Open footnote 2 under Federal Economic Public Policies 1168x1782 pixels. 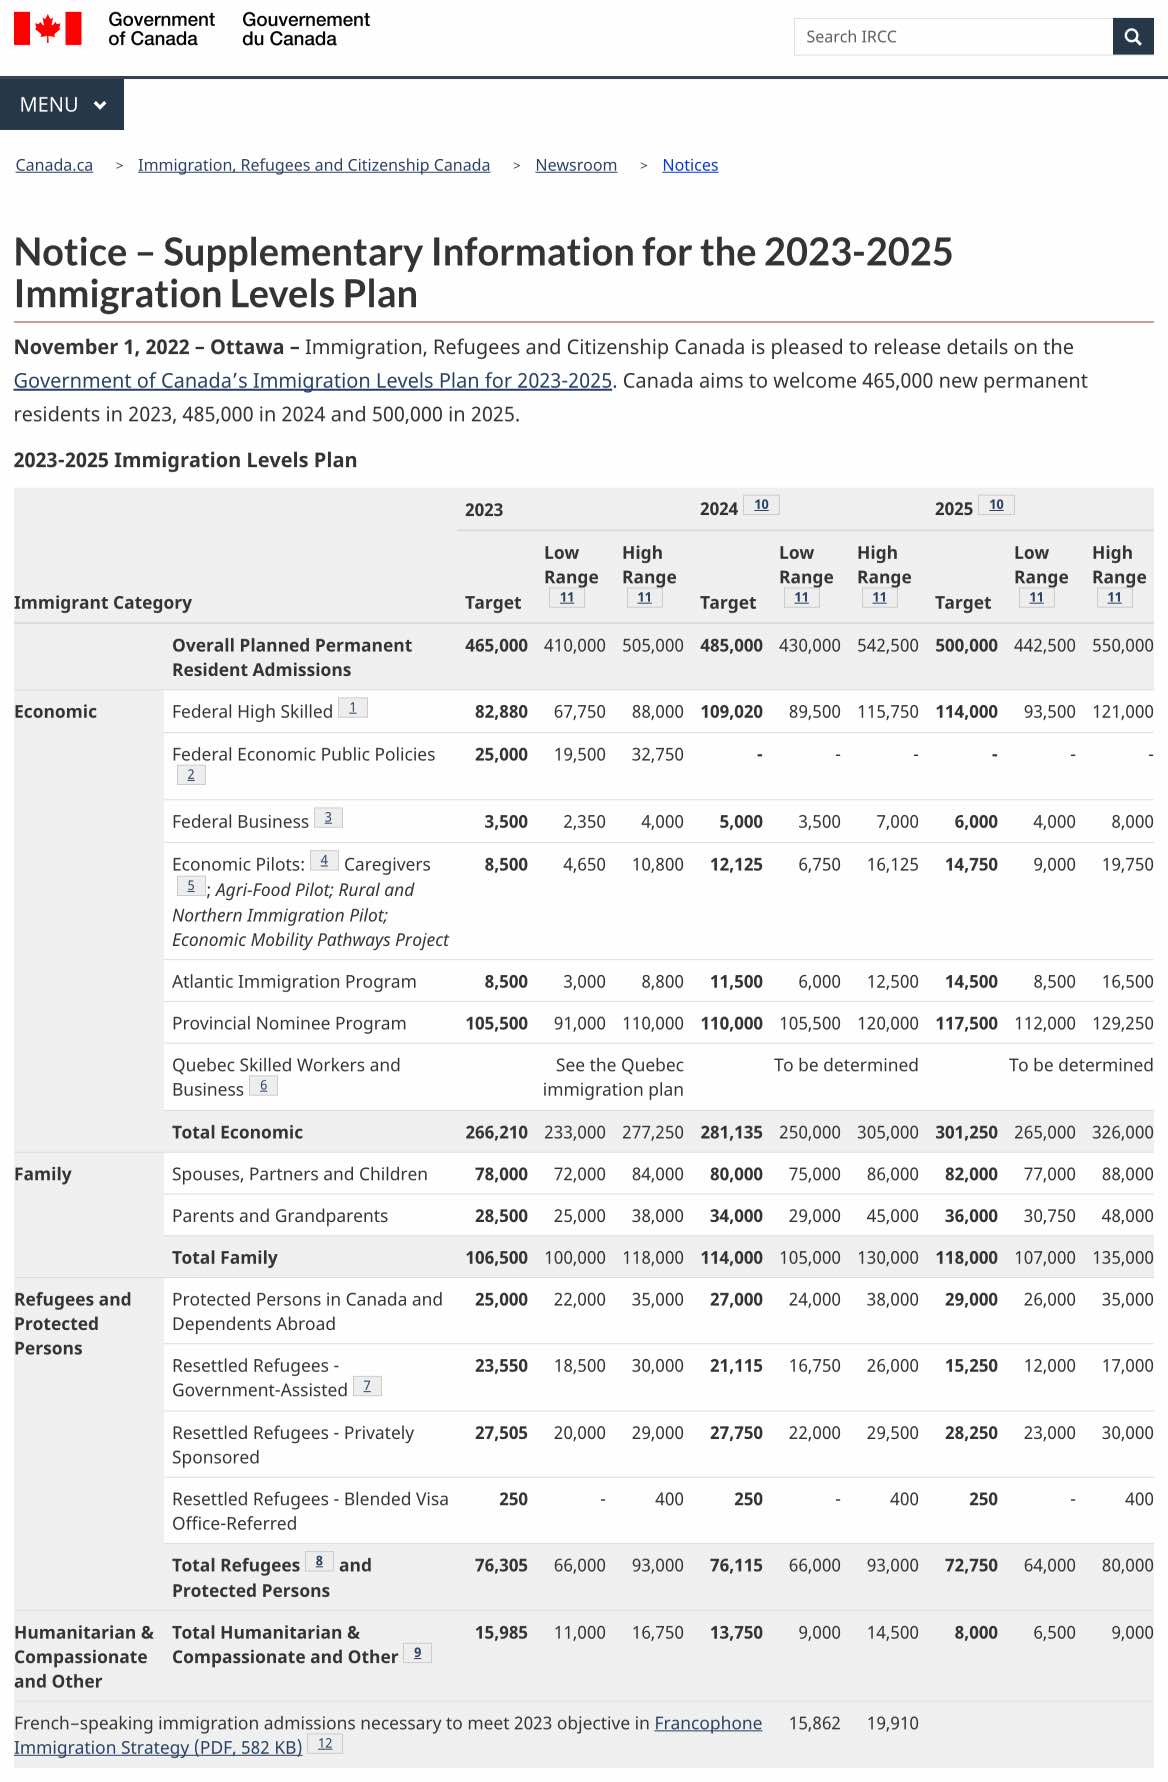pyautogui.click(x=191, y=775)
